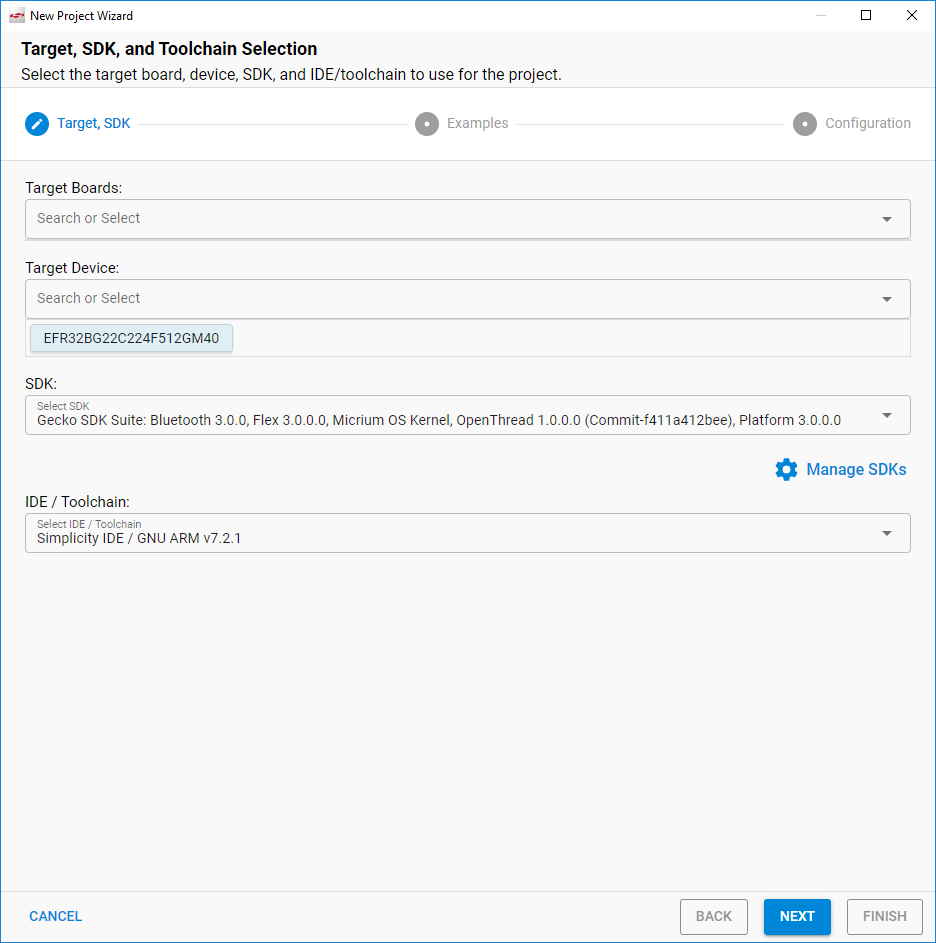Open the Manage SDKs link

(x=856, y=469)
